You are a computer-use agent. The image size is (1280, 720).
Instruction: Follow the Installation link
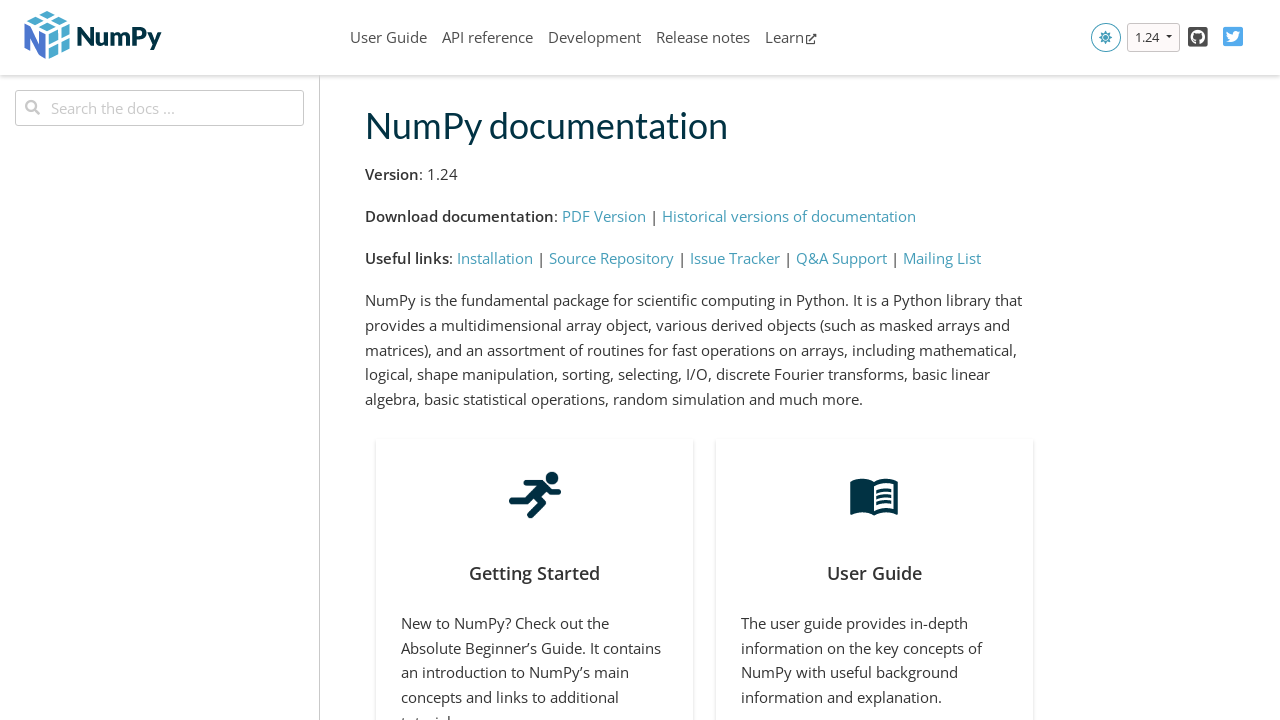tap(495, 258)
